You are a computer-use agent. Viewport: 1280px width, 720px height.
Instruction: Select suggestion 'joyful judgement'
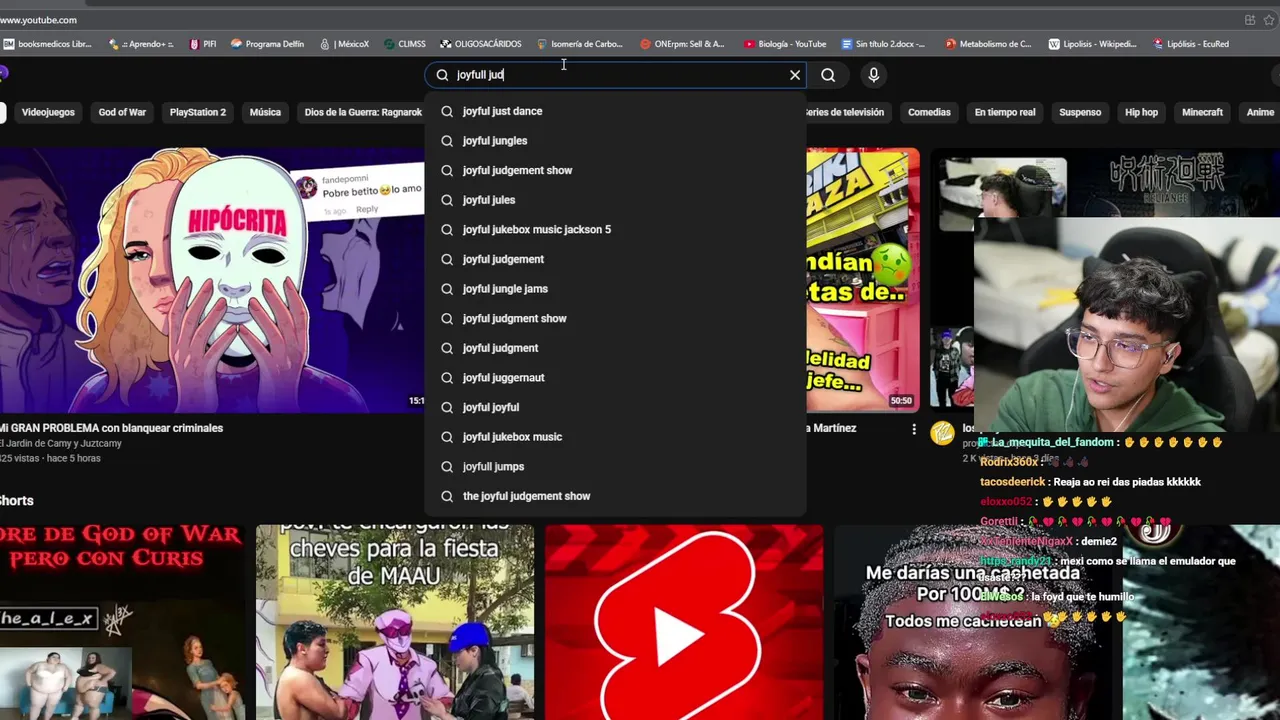(x=615, y=259)
